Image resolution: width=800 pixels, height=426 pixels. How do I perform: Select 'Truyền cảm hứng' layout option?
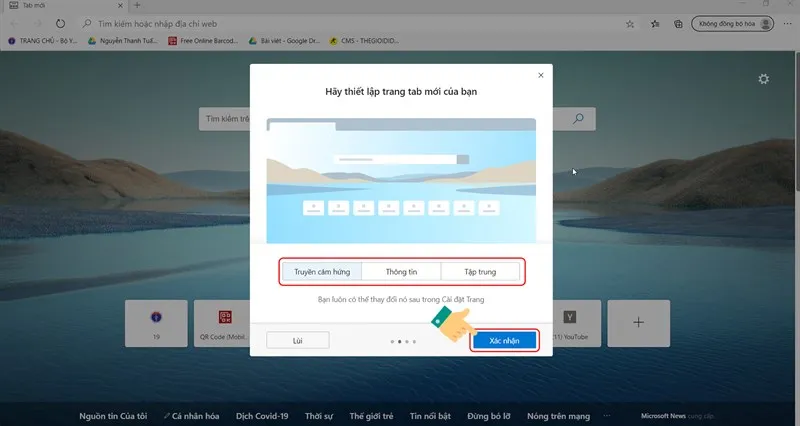pos(322,272)
